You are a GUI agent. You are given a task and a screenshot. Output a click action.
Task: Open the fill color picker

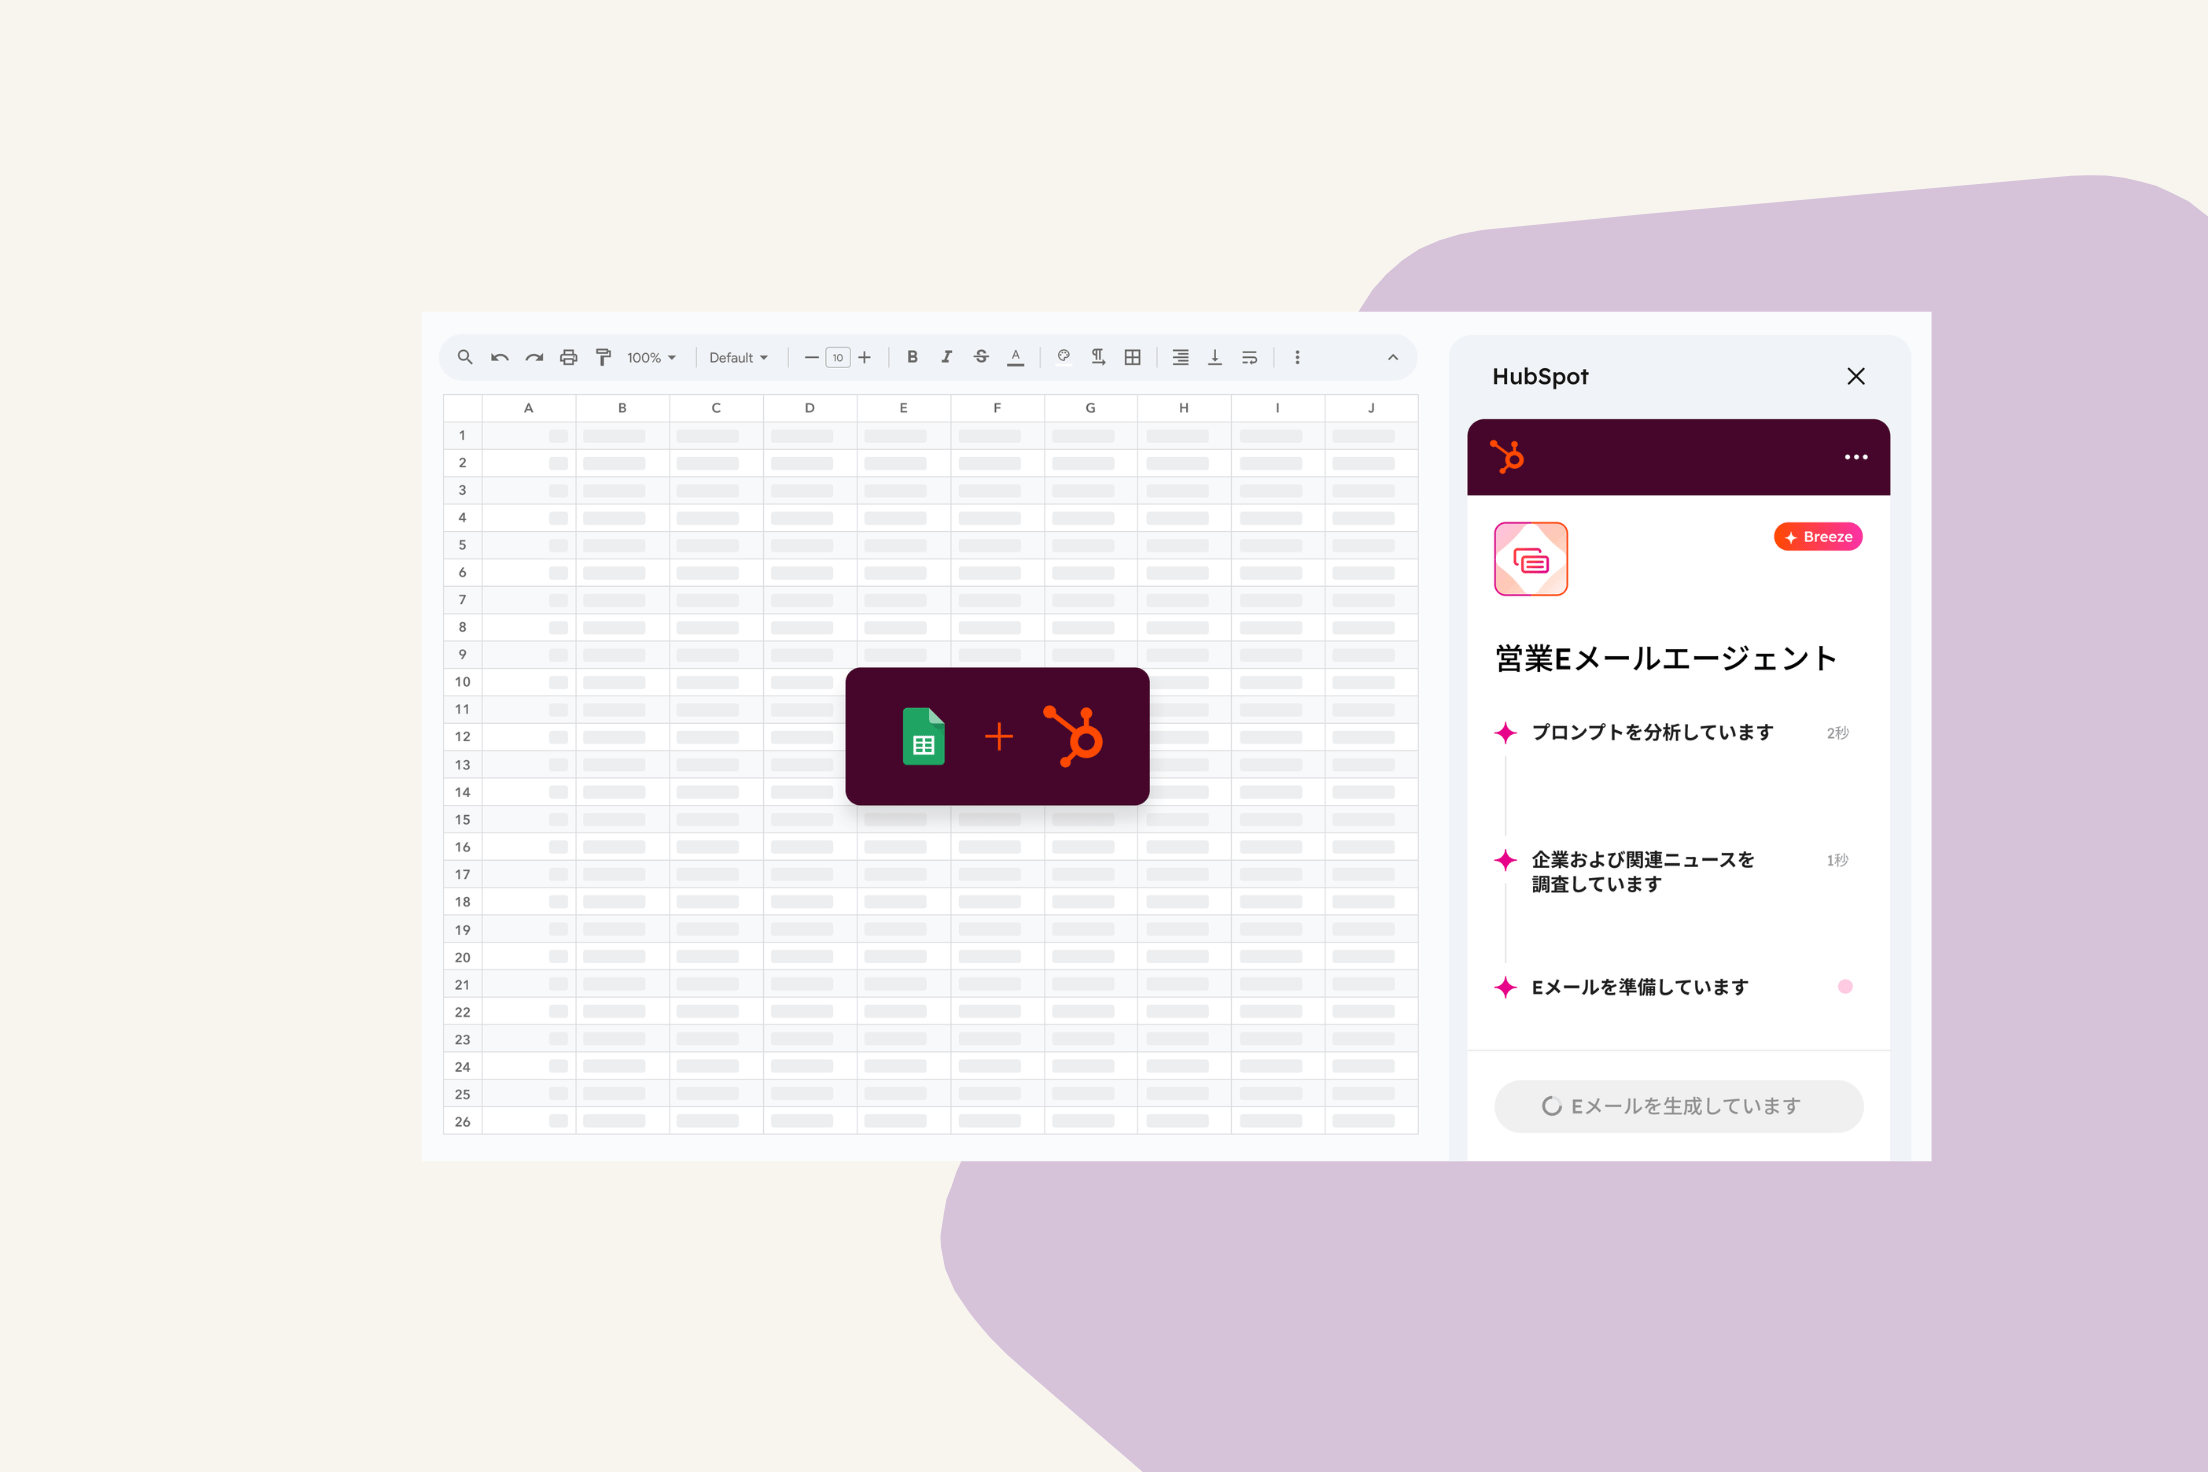(x=1063, y=357)
